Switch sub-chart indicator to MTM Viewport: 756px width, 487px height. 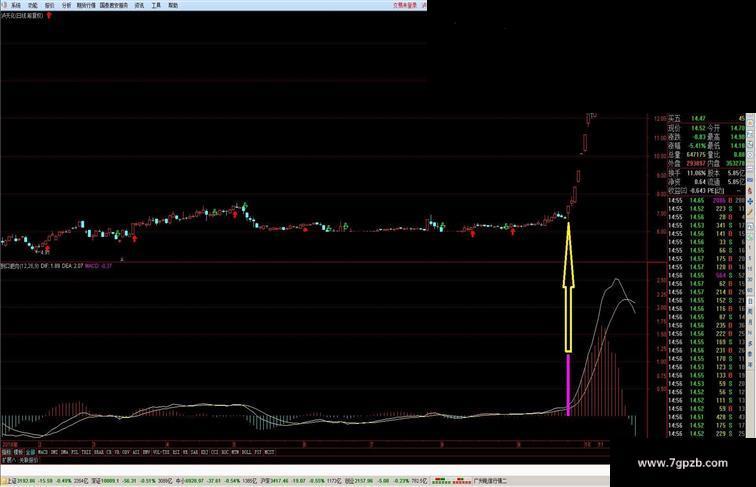[x=235, y=452]
